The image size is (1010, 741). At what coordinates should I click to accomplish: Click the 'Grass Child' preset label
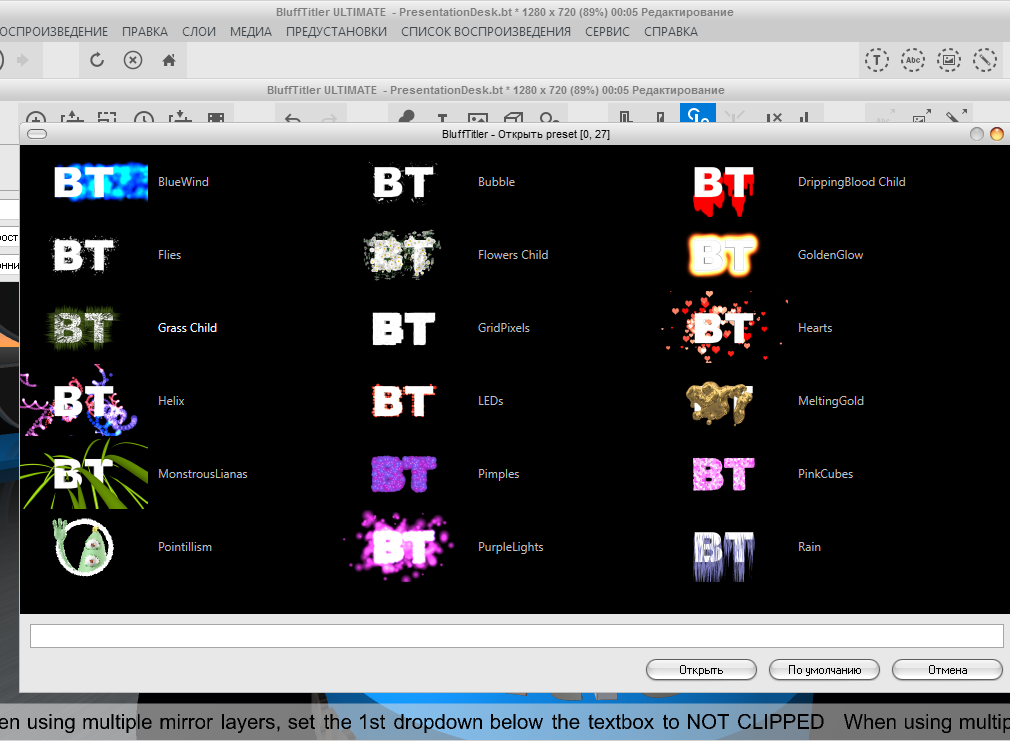pos(187,327)
